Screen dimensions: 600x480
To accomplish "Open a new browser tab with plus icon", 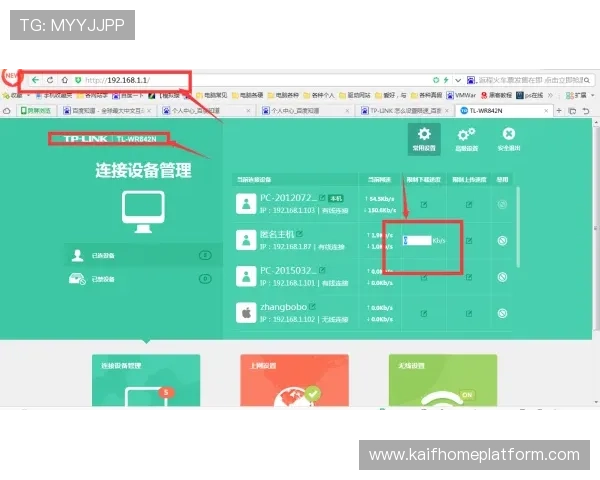I will tap(559, 111).
